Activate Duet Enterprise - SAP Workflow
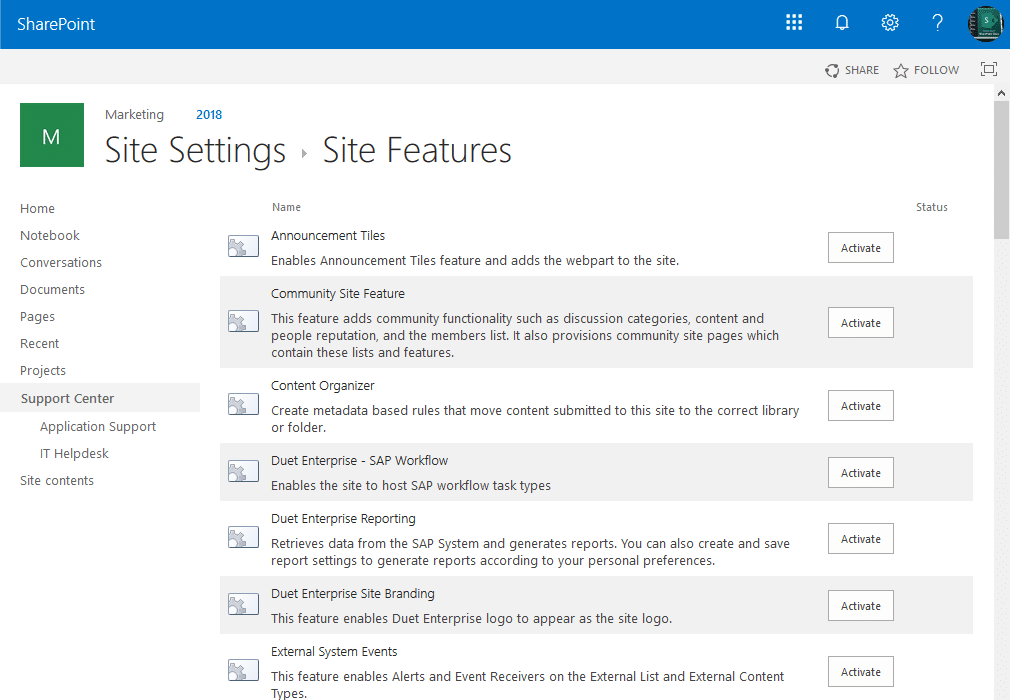1010x700 pixels. point(860,472)
